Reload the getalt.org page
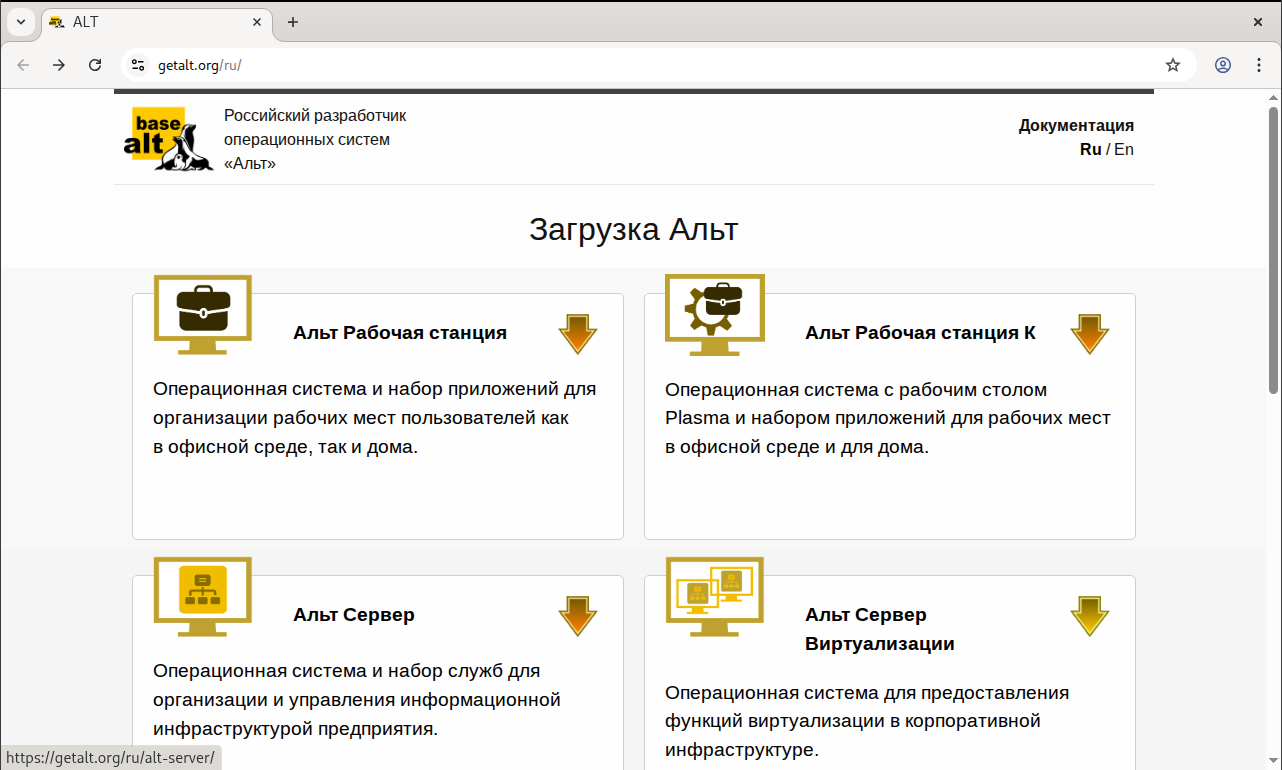Screen dimensions: 1282x770 (x=95, y=65)
